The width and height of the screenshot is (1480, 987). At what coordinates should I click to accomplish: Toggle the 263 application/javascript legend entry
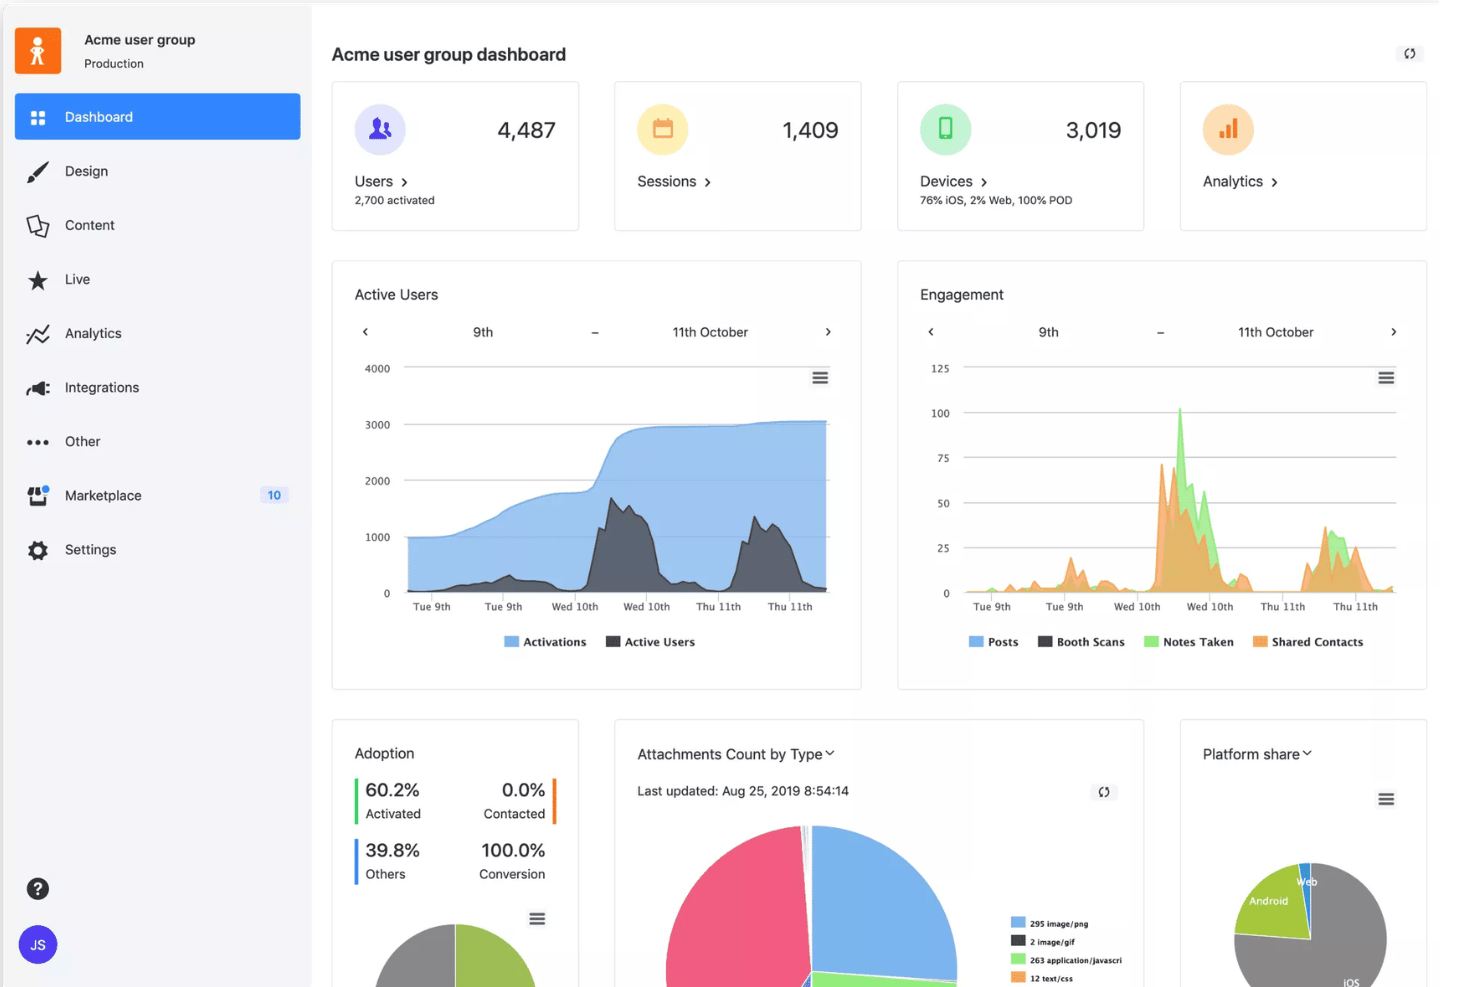point(1067,960)
